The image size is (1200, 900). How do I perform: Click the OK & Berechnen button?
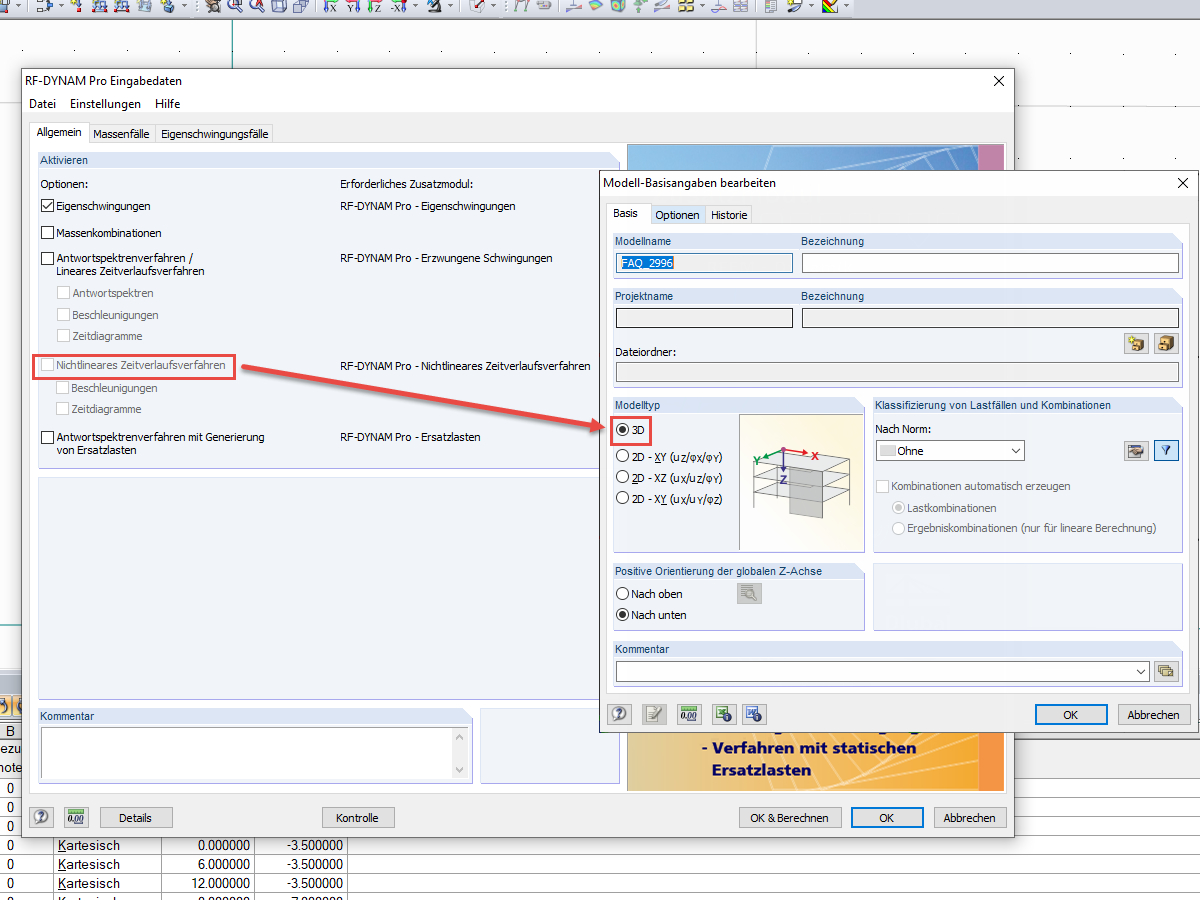click(790, 817)
